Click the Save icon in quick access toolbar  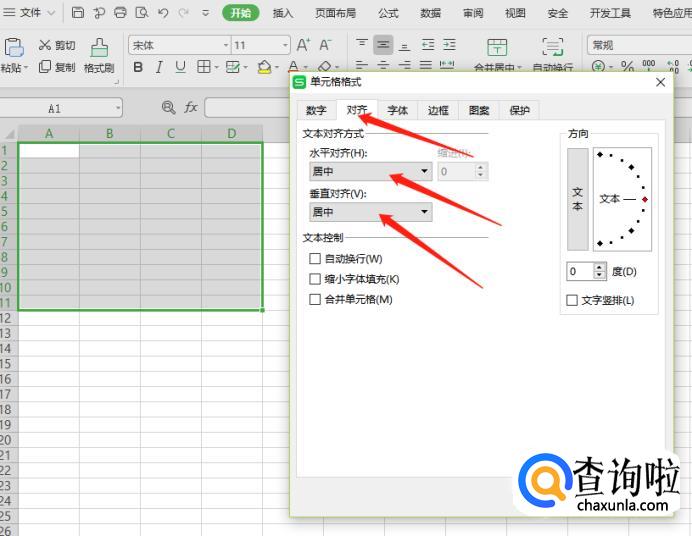[x=78, y=12]
